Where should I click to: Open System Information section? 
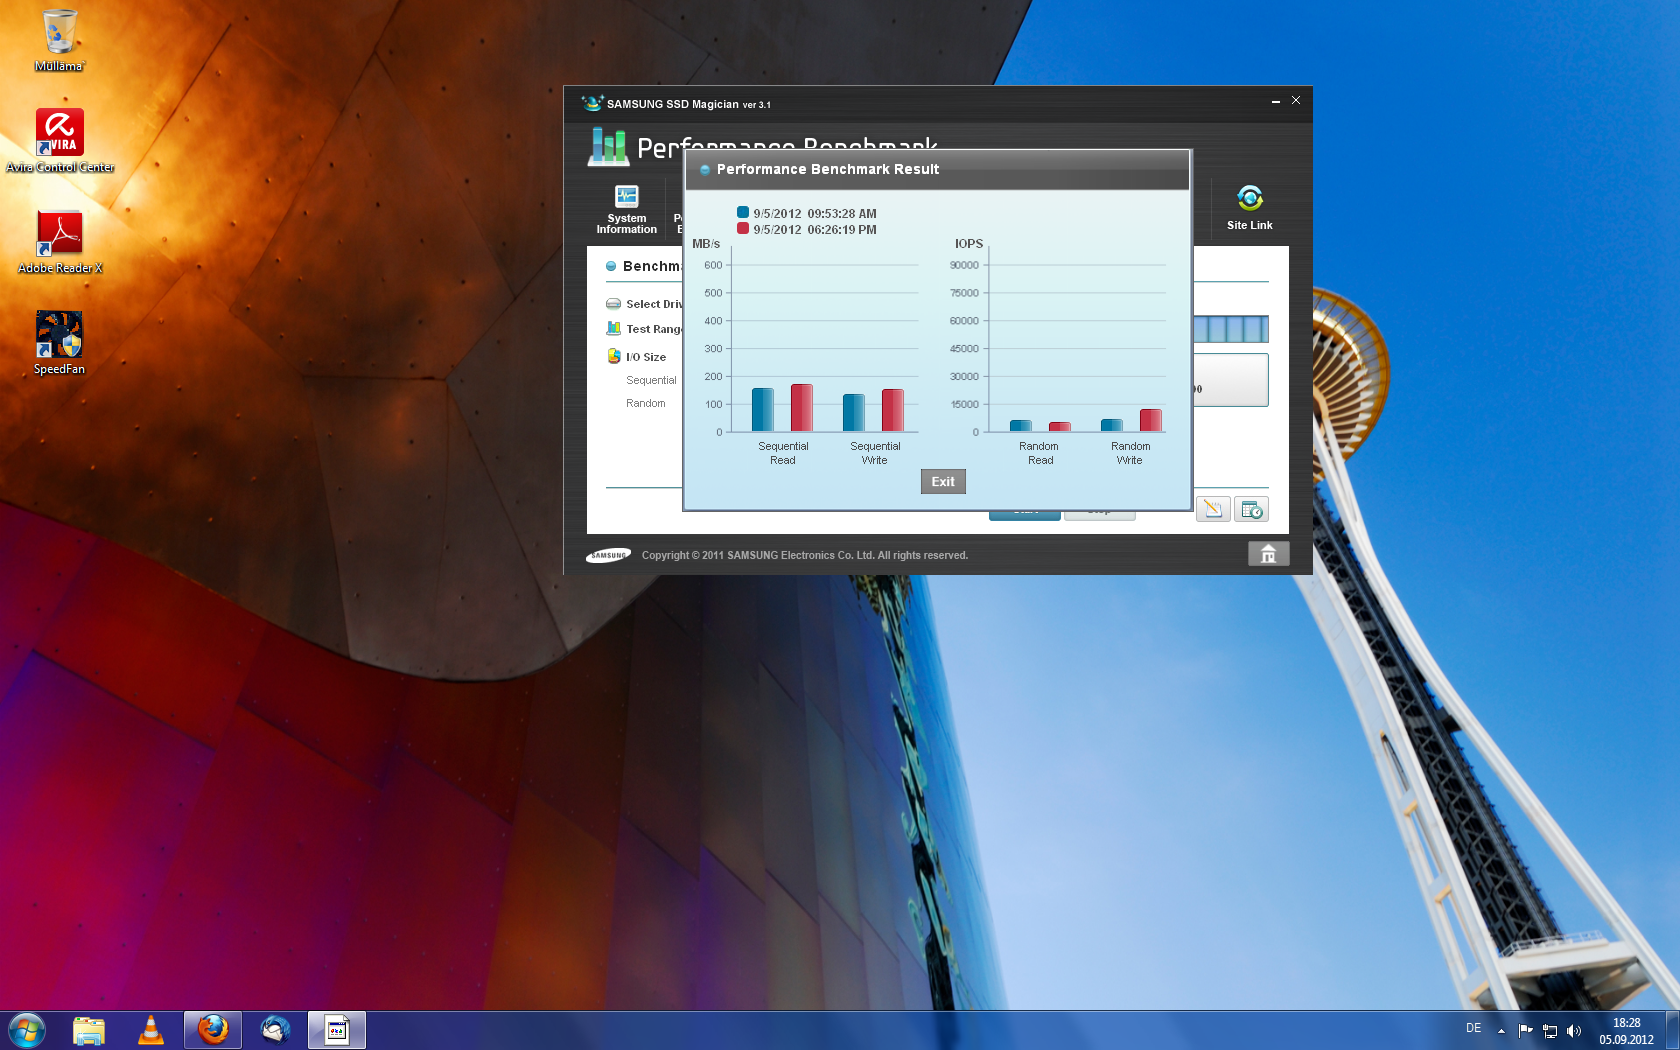tap(627, 209)
